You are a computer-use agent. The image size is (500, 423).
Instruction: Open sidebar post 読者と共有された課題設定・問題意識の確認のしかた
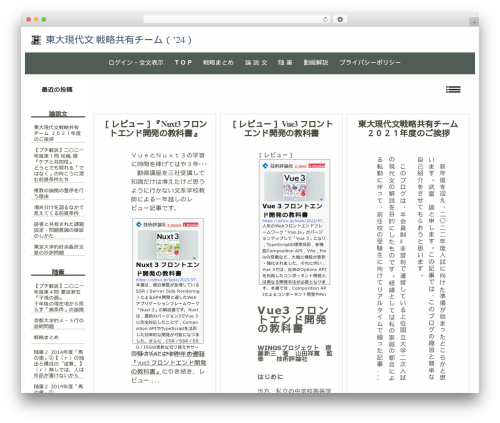[59, 230]
